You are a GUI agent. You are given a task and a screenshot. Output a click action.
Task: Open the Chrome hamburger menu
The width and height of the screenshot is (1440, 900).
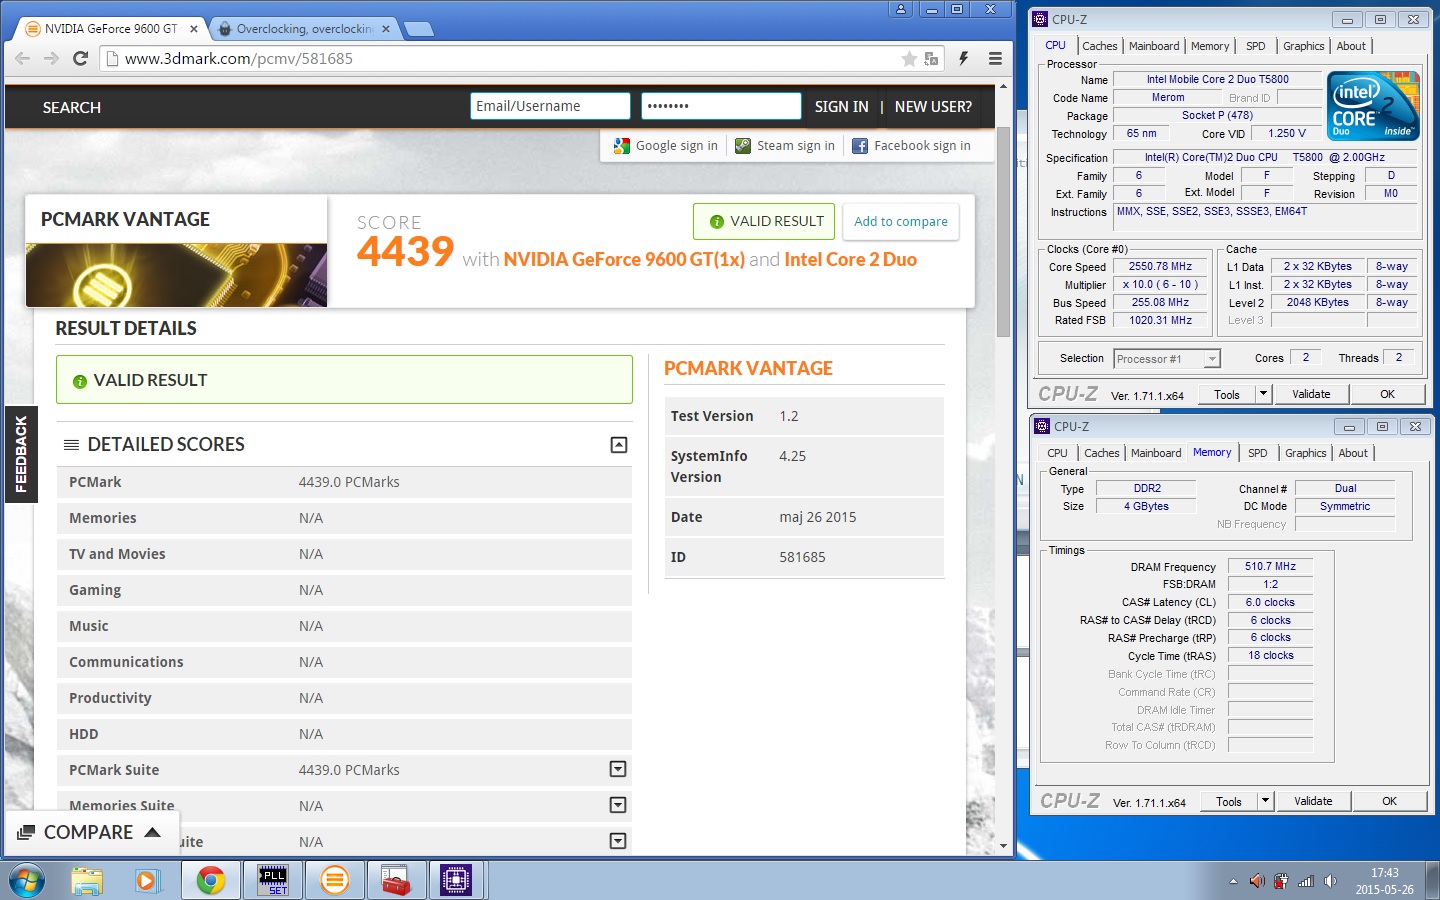pos(995,59)
